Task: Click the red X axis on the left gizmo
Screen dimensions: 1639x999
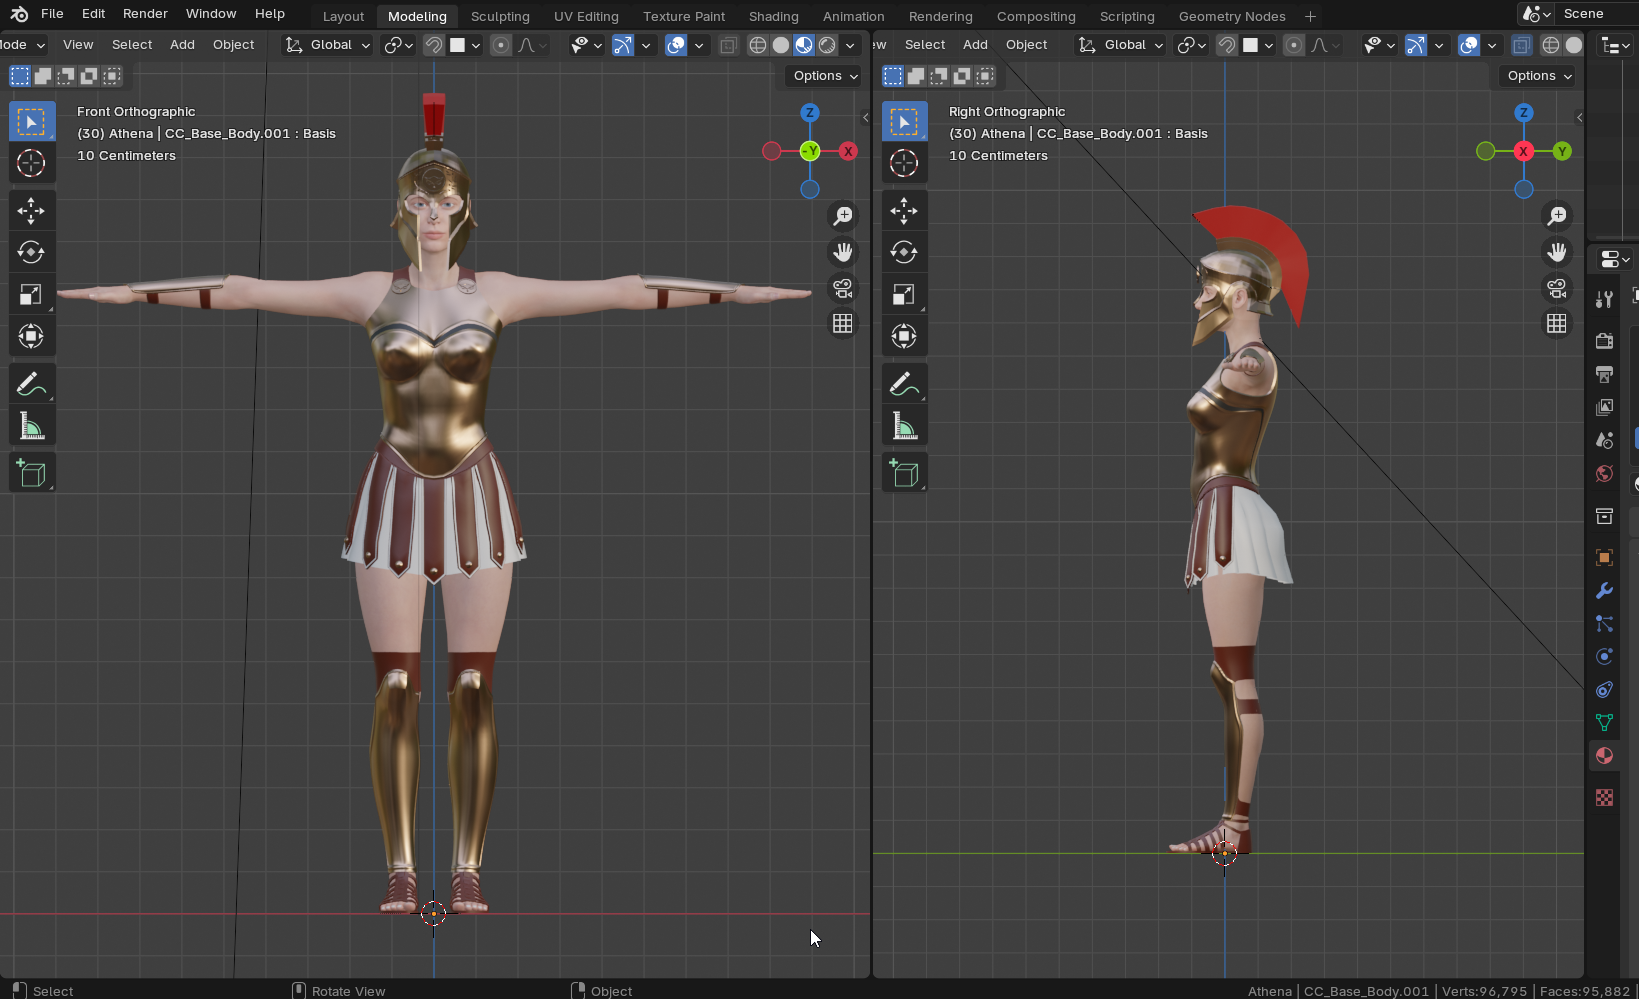Action: point(848,151)
